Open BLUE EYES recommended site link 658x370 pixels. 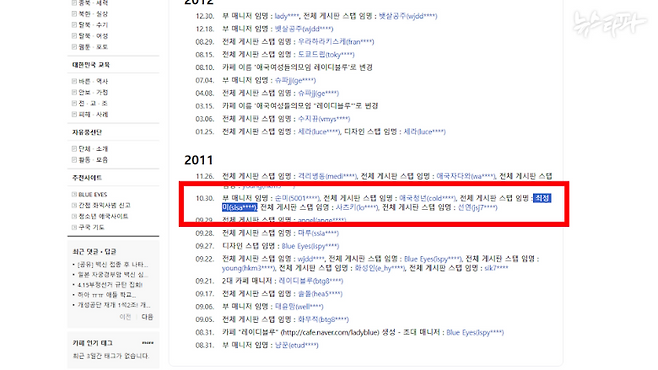93,195
